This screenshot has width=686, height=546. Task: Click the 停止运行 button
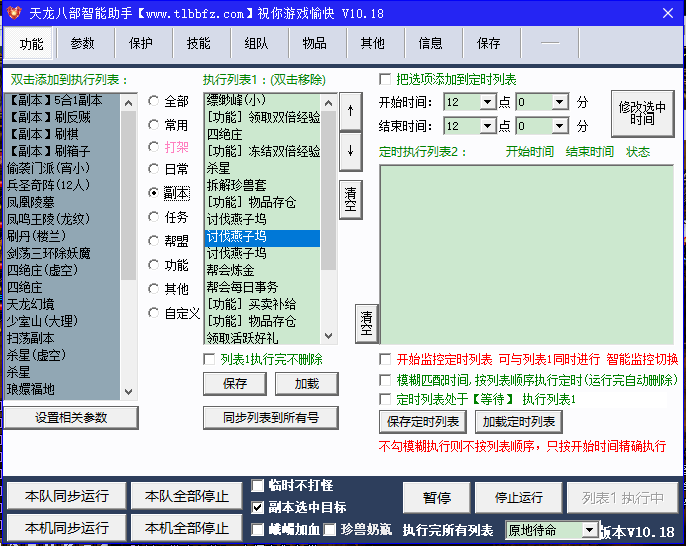tap(518, 497)
